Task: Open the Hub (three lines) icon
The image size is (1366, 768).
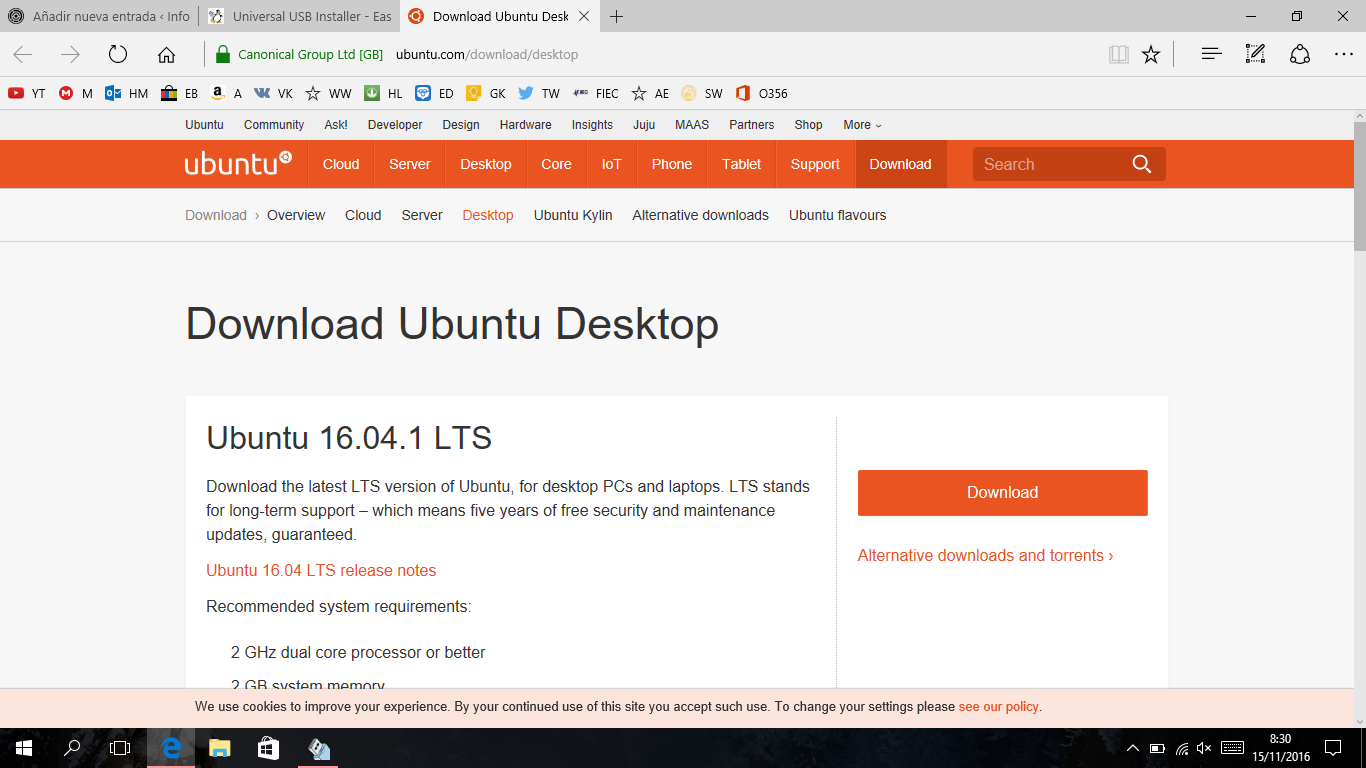Action: tap(1211, 55)
